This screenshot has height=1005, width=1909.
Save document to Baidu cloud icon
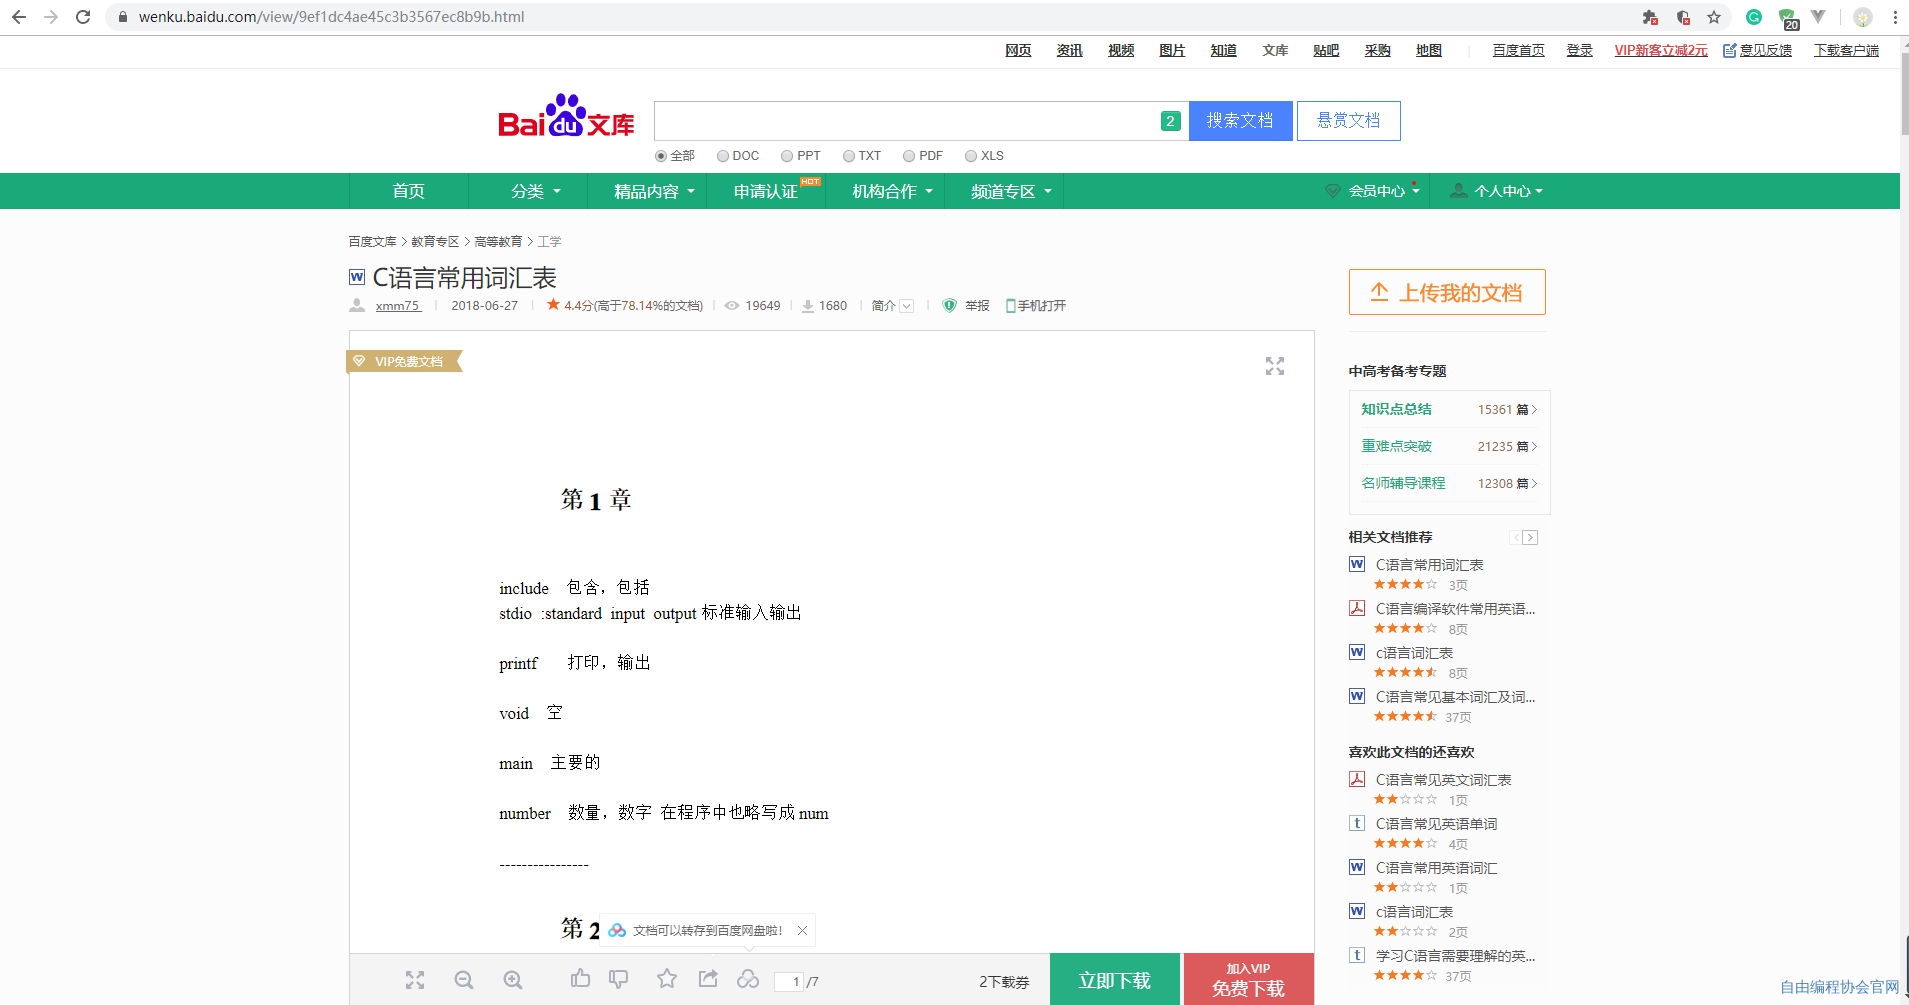[748, 979]
